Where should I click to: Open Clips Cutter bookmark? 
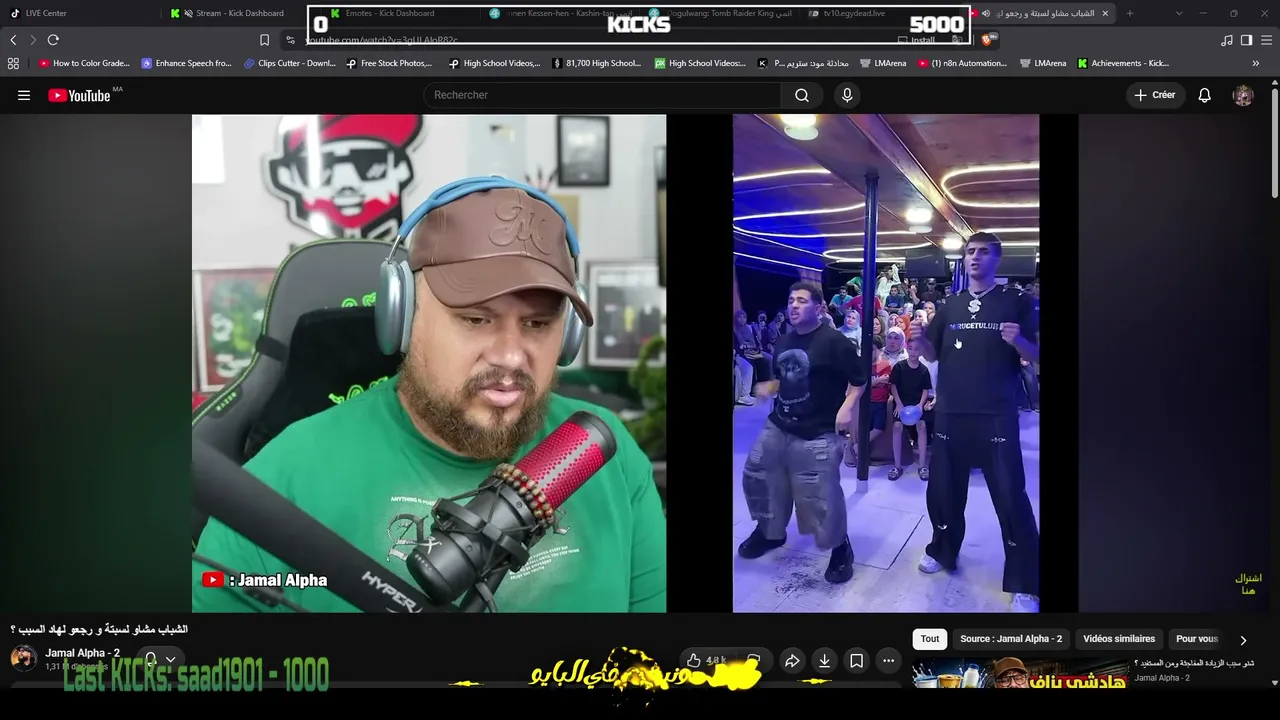pyautogui.click(x=290, y=63)
